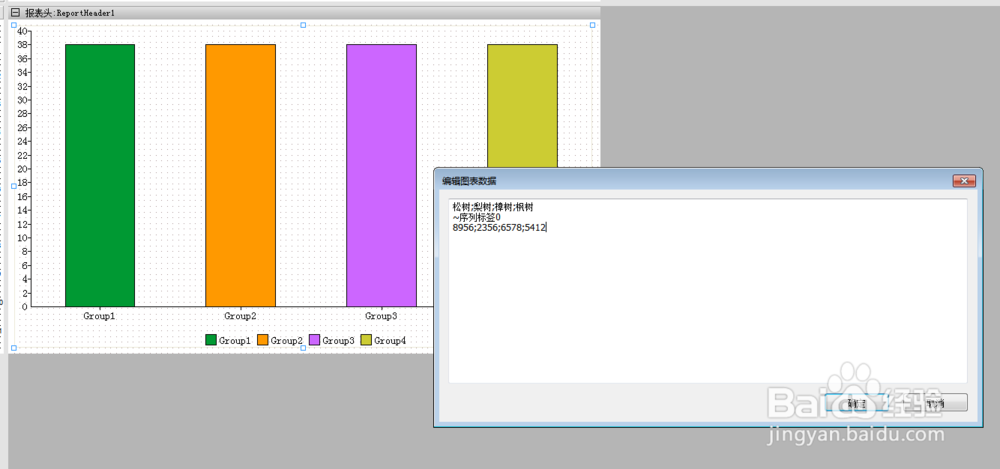Image resolution: width=1000 pixels, height=469 pixels.
Task: Close the 编辑图表数据 dialog
Action: pos(964,181)
